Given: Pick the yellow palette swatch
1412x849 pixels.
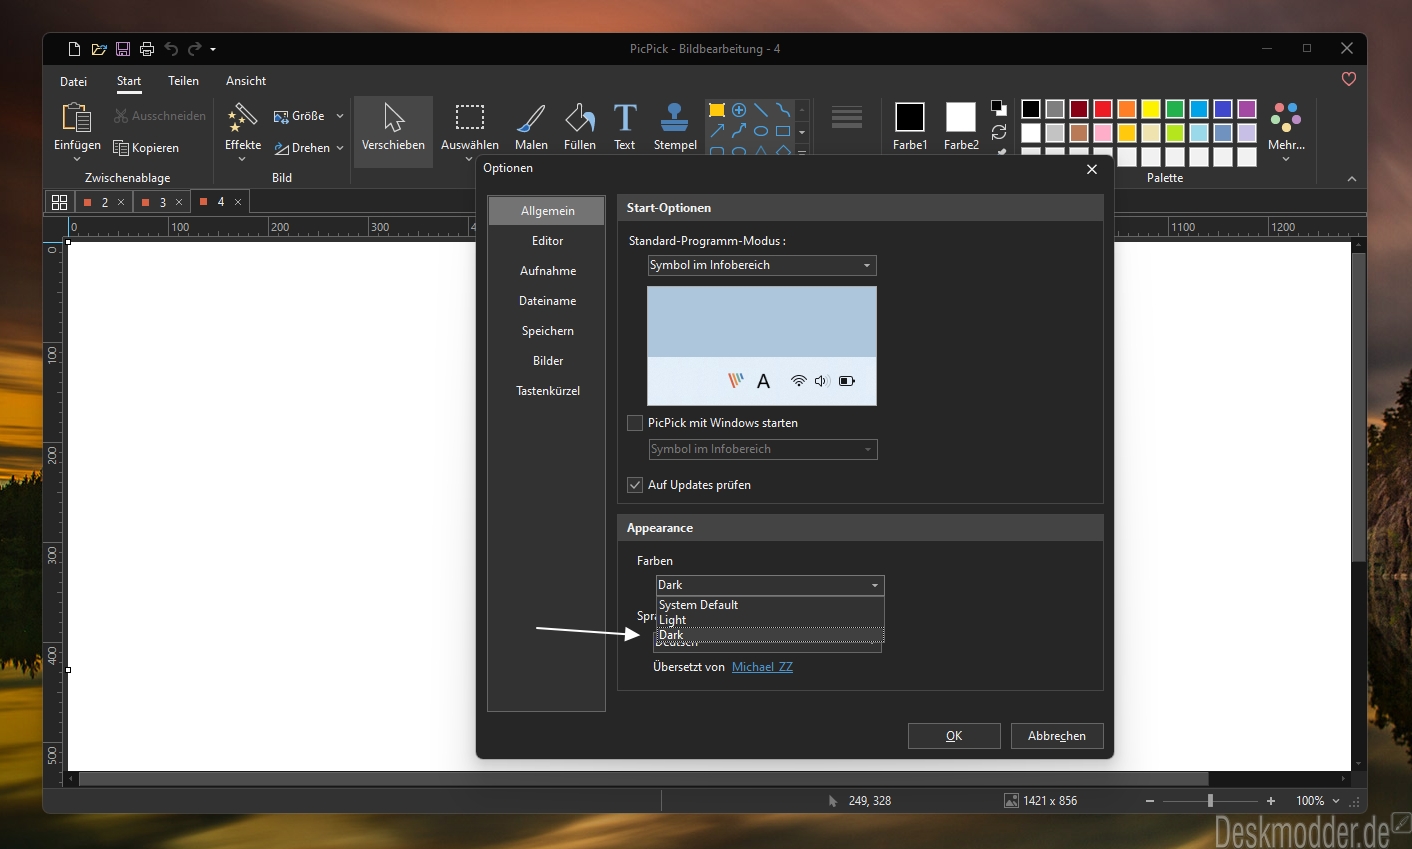Looking at the screenshot, I should click(1151, 109).
